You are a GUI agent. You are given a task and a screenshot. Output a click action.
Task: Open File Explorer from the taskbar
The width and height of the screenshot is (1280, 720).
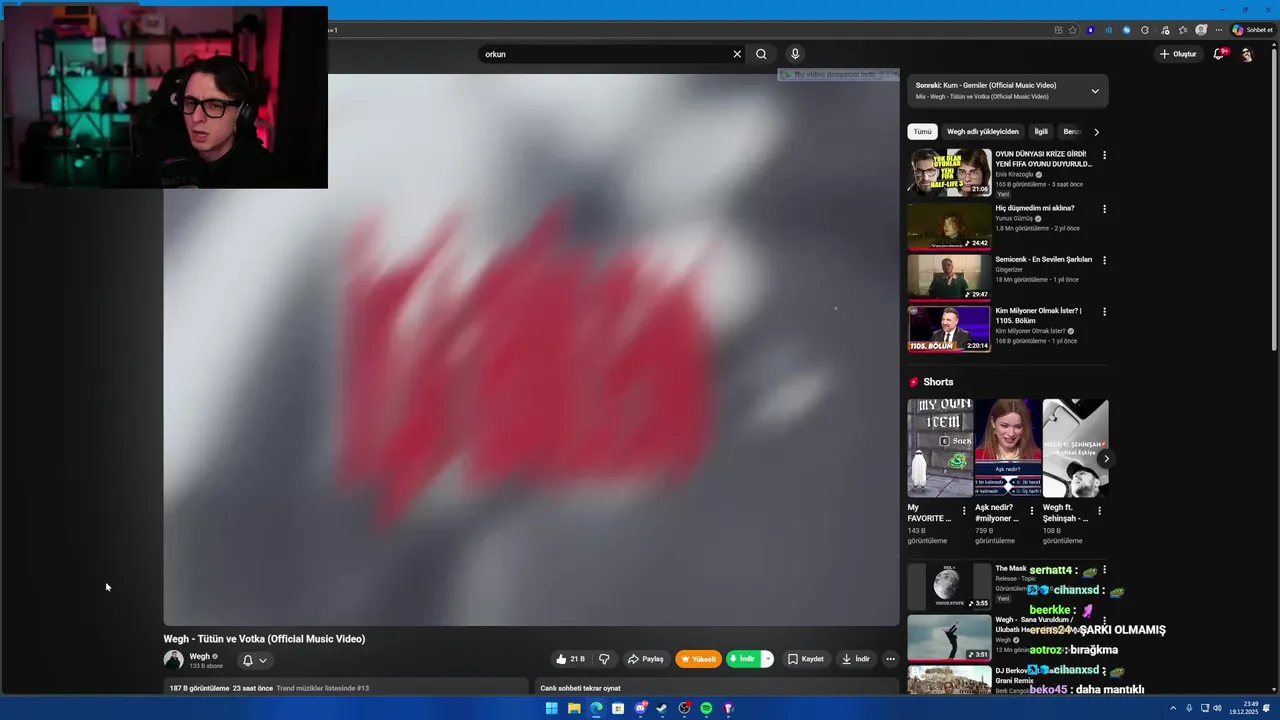574,708
